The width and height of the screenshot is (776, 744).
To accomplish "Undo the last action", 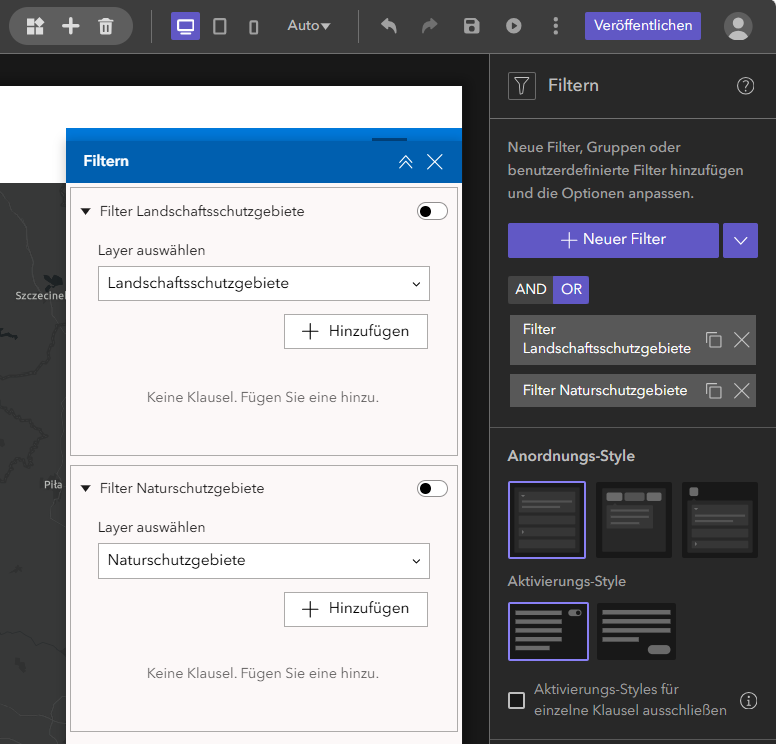I will [x=389, y=25].
